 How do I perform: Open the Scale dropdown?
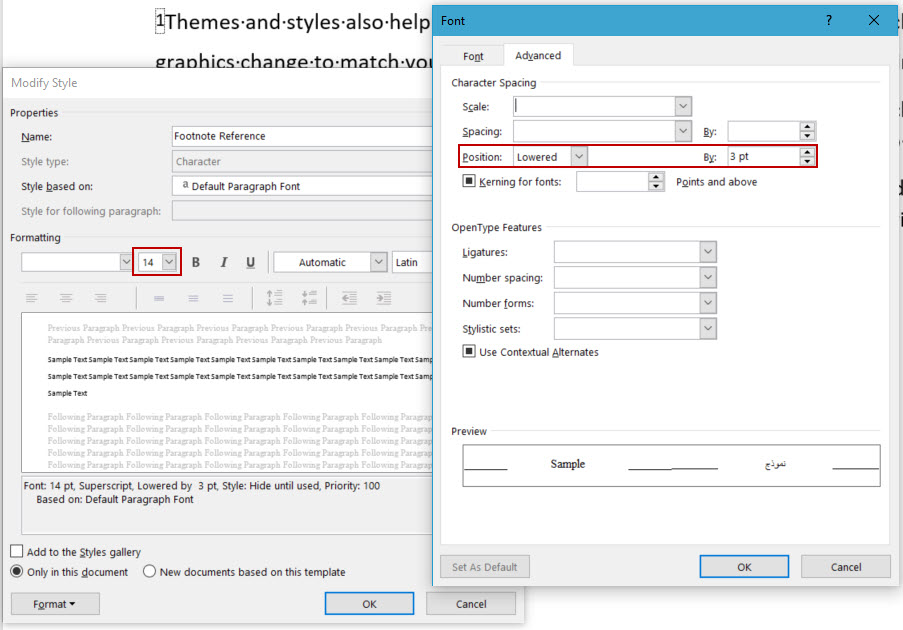[683, 107]
